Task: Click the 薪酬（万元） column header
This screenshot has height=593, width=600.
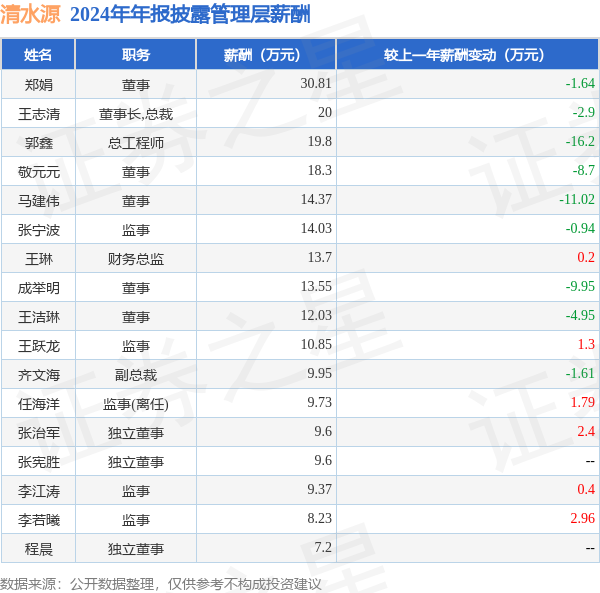Action: (x=266, y=55)
